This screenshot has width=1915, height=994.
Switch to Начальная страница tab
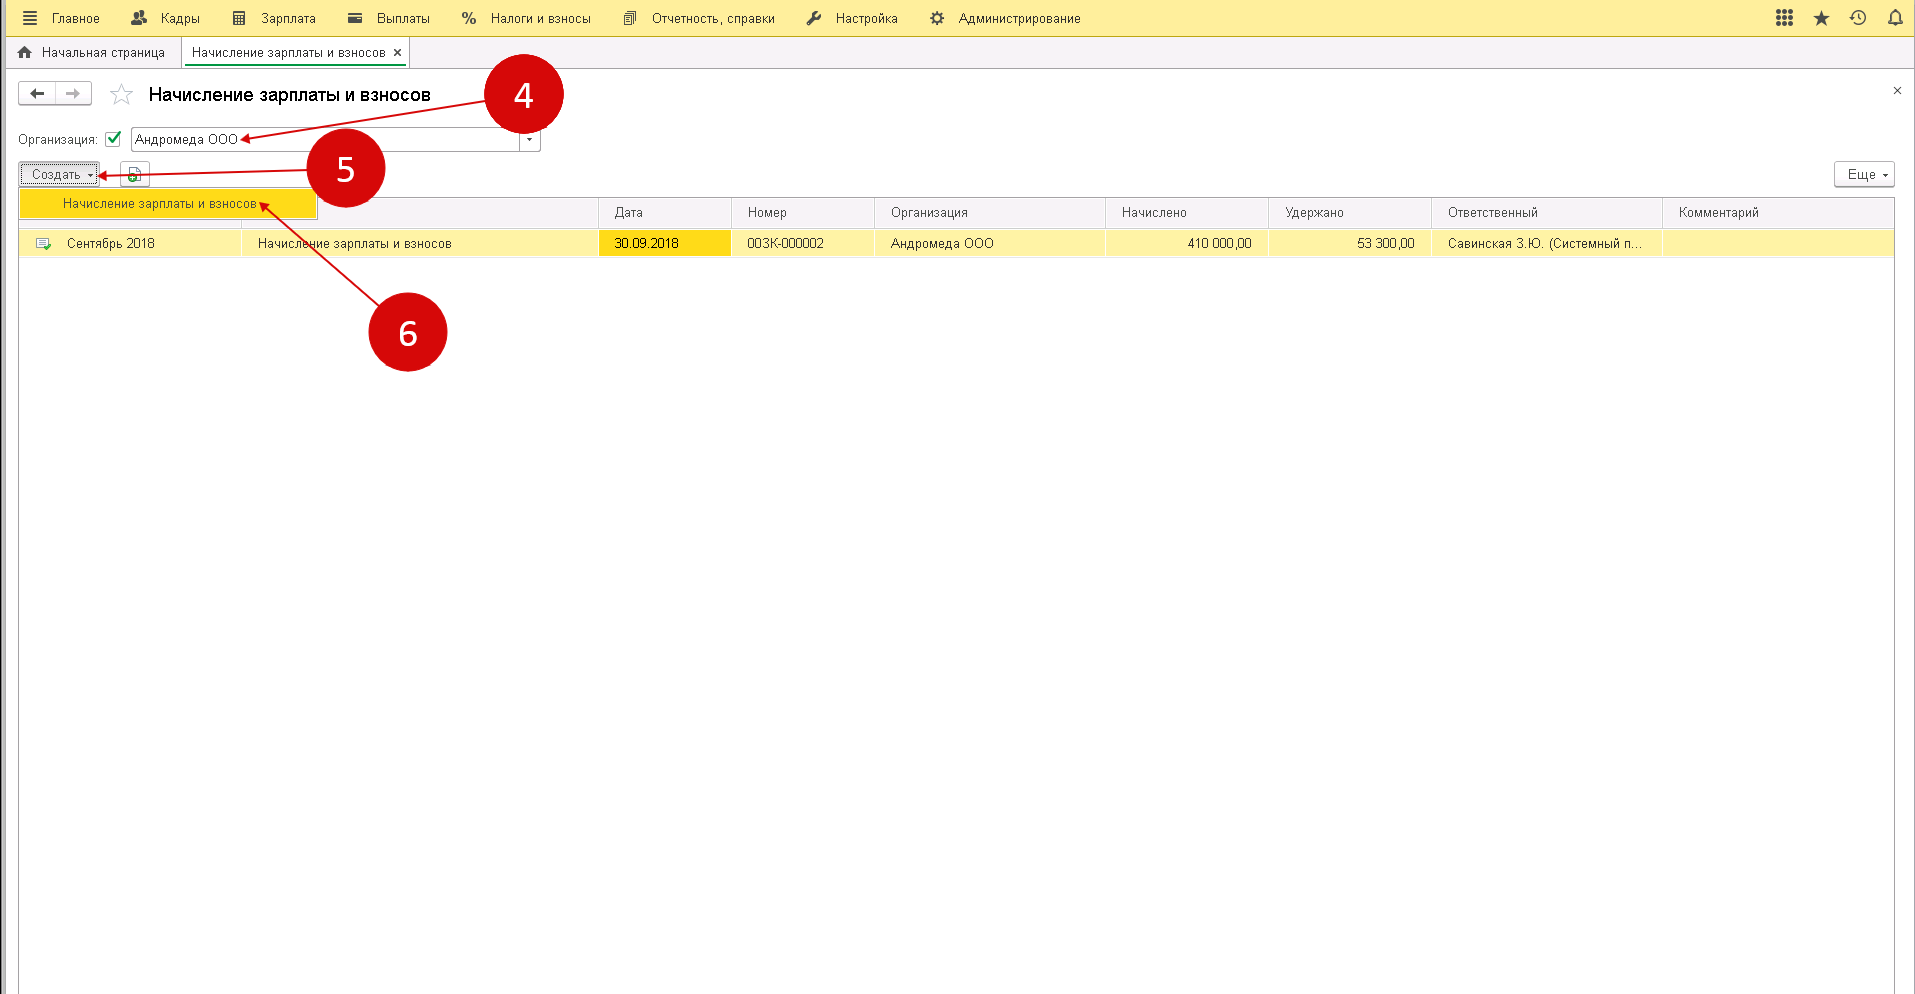(x=93, y=53)
